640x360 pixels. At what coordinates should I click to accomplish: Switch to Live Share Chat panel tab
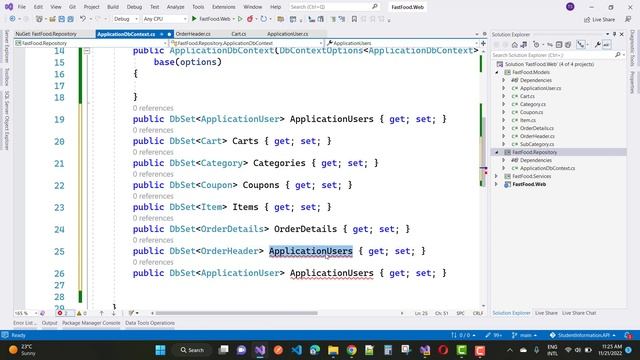579,313
